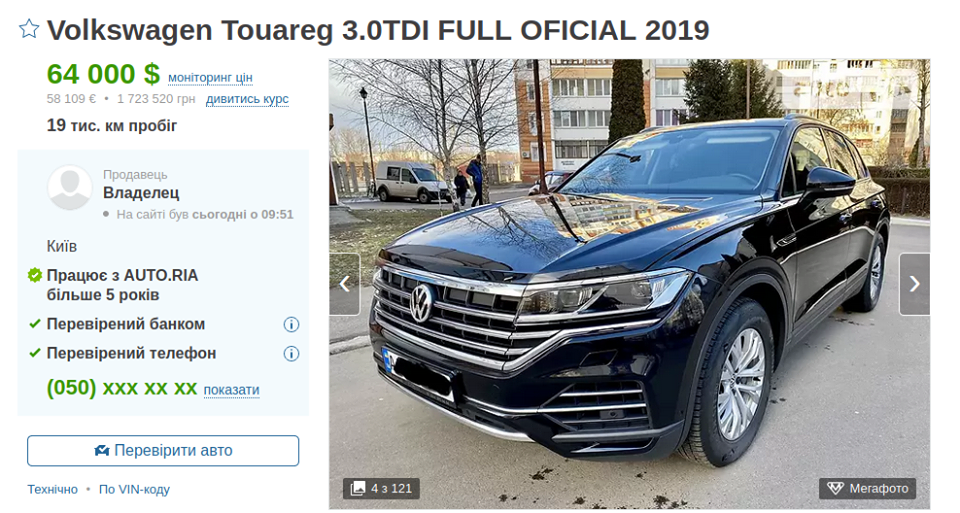Click the Перевірити авто button

click(163, 451)
